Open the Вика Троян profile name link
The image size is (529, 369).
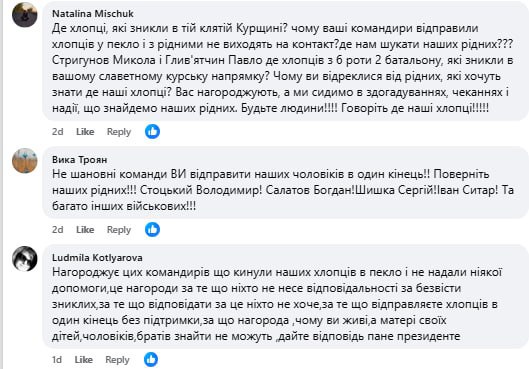point(80,160)
